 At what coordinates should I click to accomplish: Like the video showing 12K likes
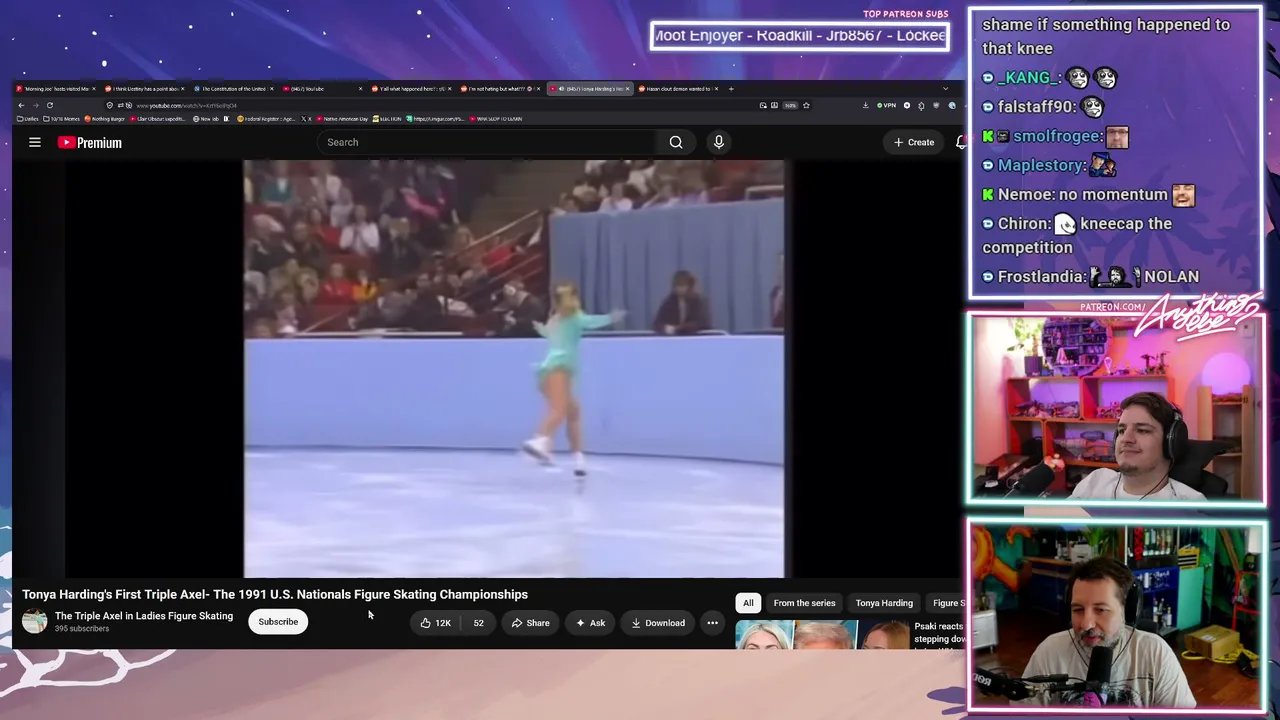[x=436, y=623]
